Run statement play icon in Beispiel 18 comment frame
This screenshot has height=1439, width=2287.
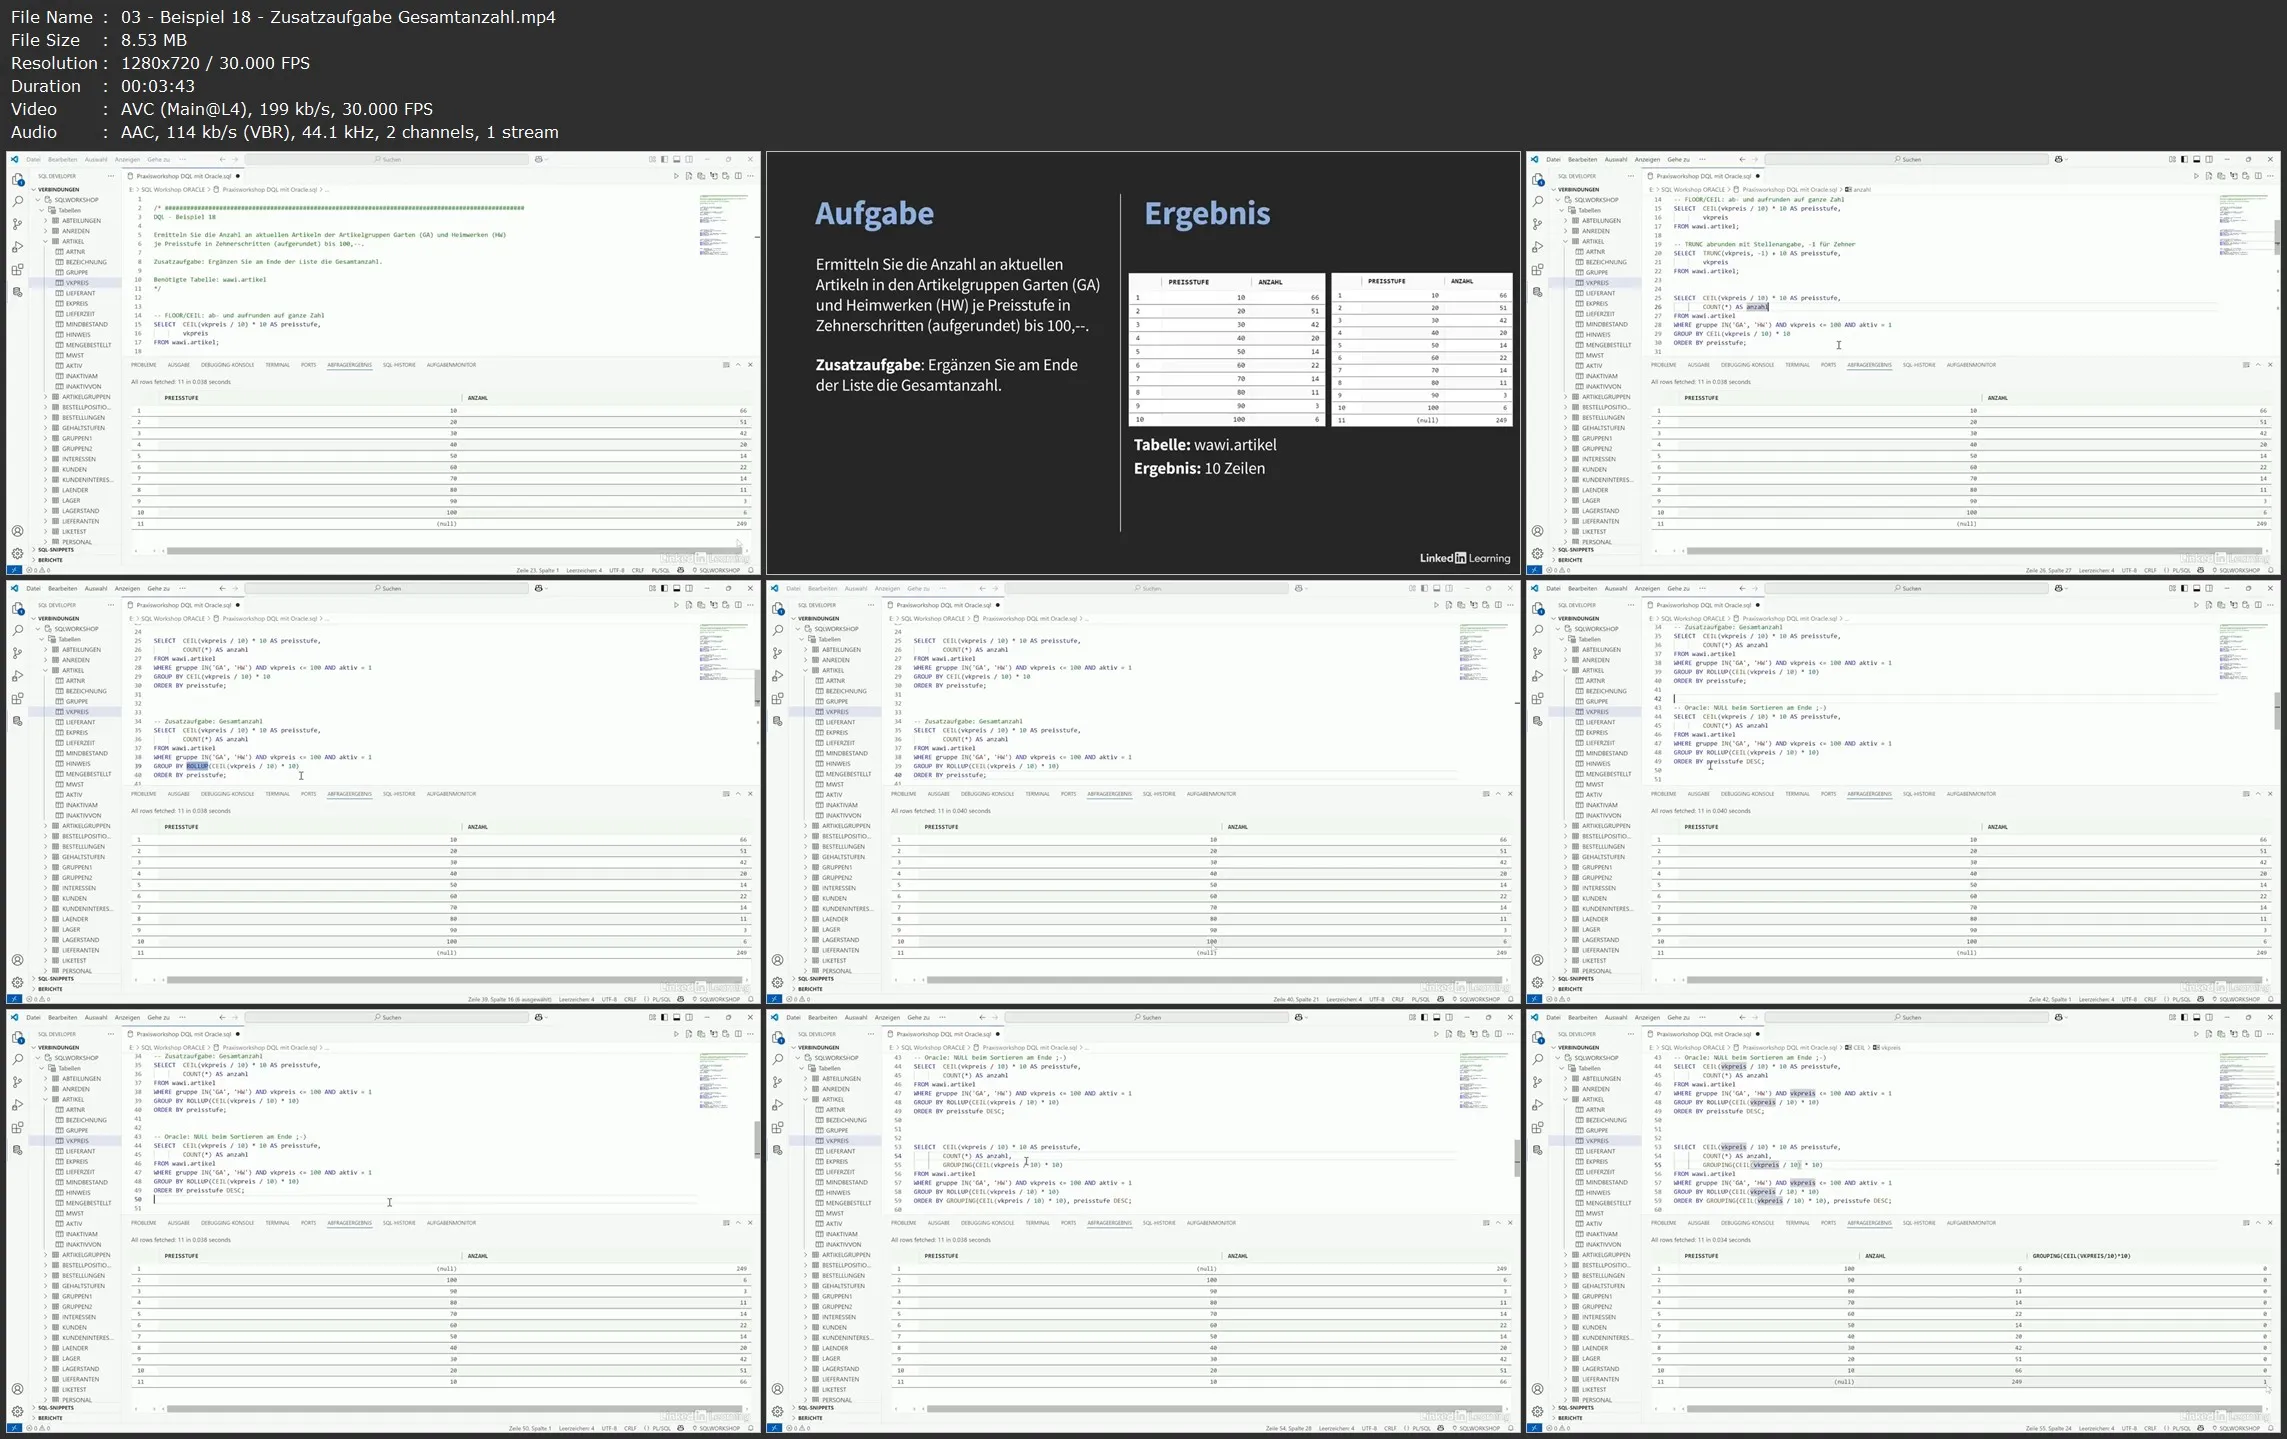click(x=676, y=176)
